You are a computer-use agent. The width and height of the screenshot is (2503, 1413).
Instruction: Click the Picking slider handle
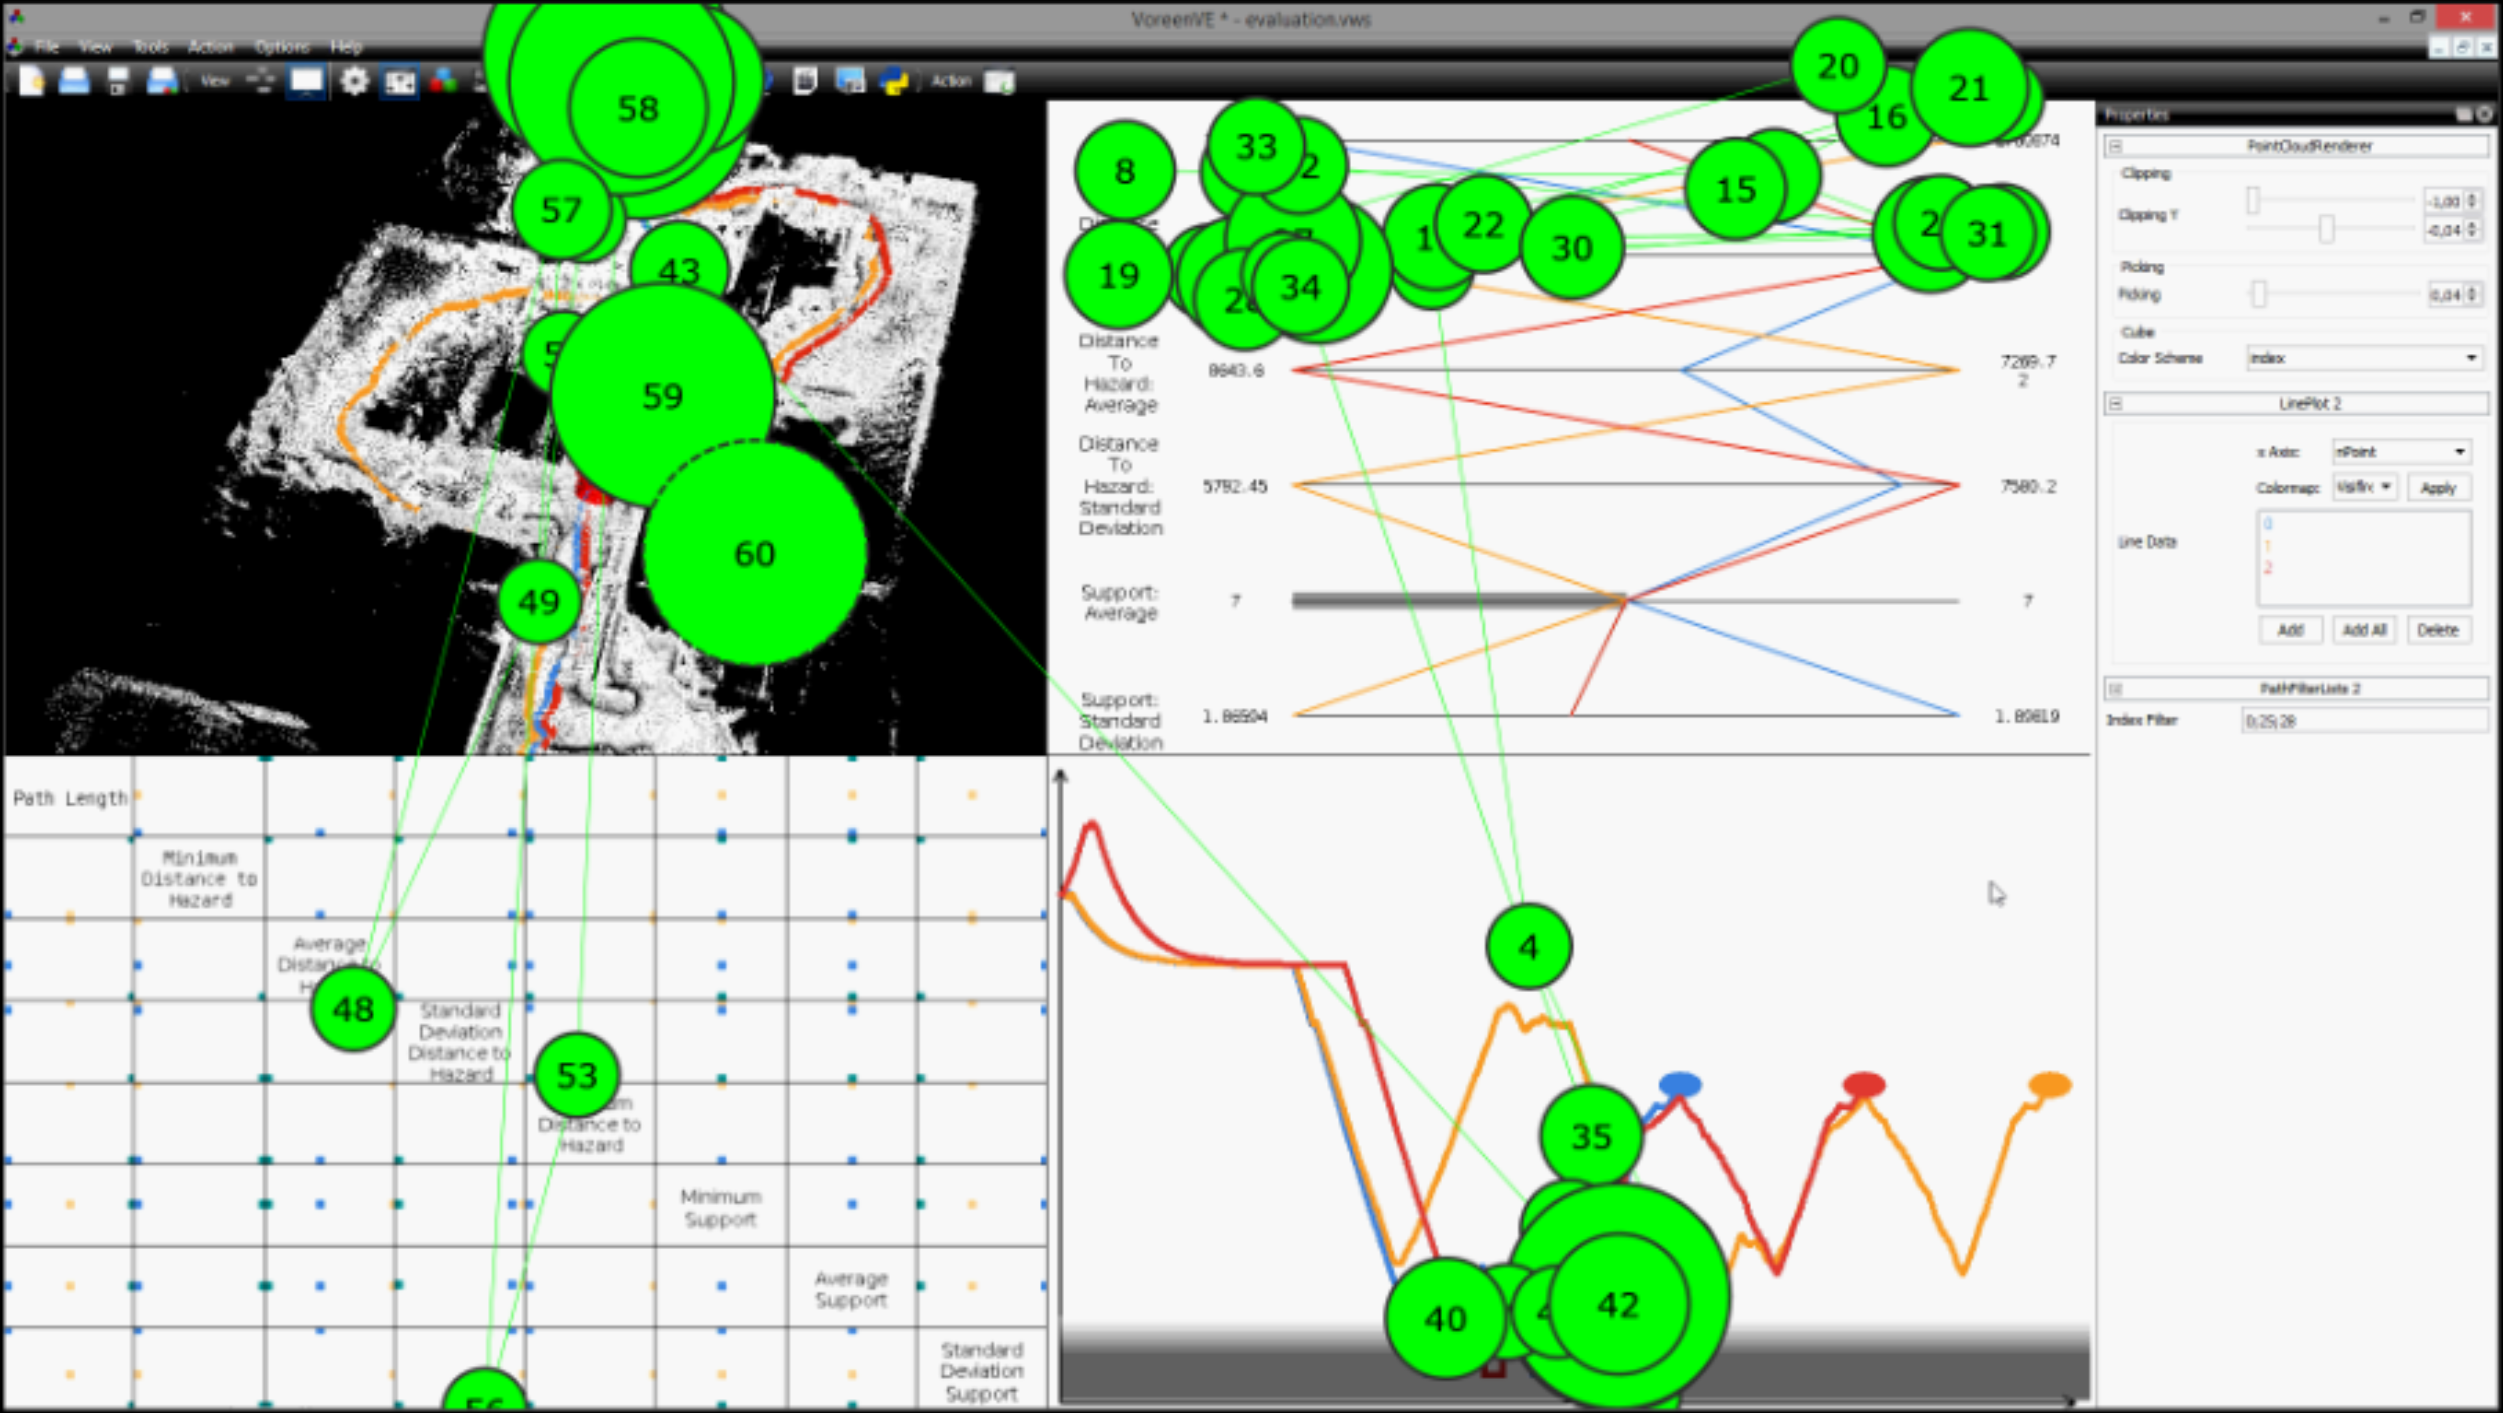[x=2259, y=294]
